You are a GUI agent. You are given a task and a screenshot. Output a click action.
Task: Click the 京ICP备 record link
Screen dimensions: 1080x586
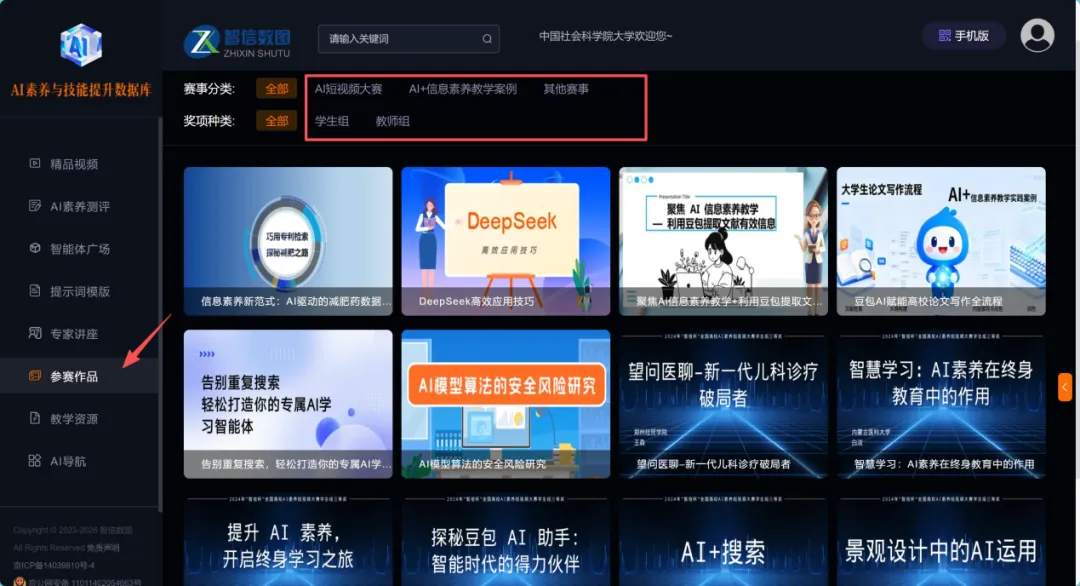point(54,565)
